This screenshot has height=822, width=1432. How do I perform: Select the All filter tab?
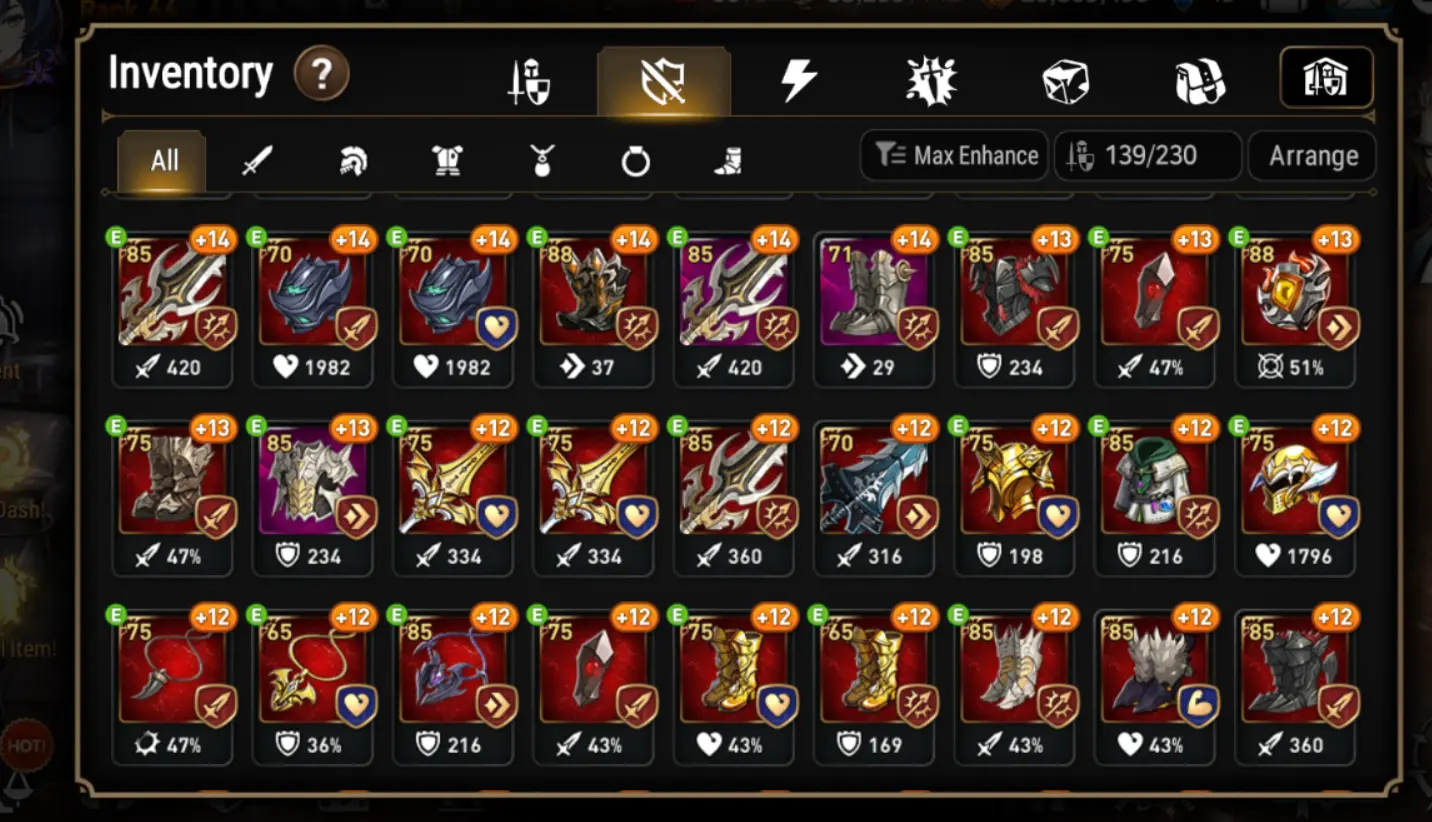163,161
